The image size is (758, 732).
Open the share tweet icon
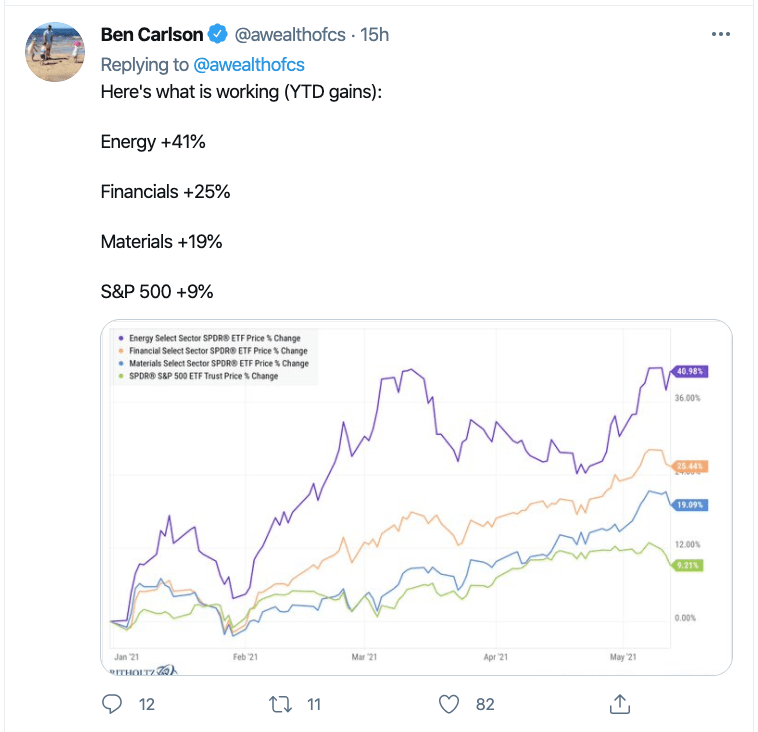[x=619, y=704]
